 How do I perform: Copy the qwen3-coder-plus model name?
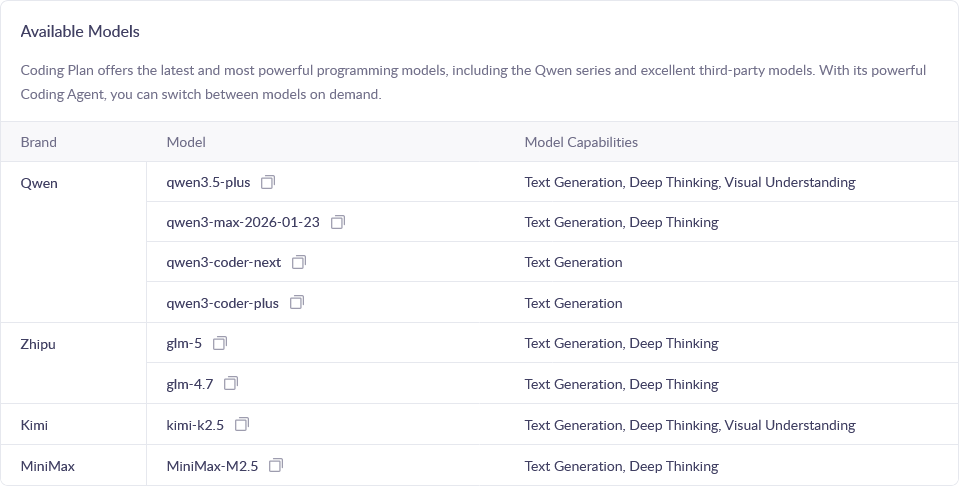[297, 303]
